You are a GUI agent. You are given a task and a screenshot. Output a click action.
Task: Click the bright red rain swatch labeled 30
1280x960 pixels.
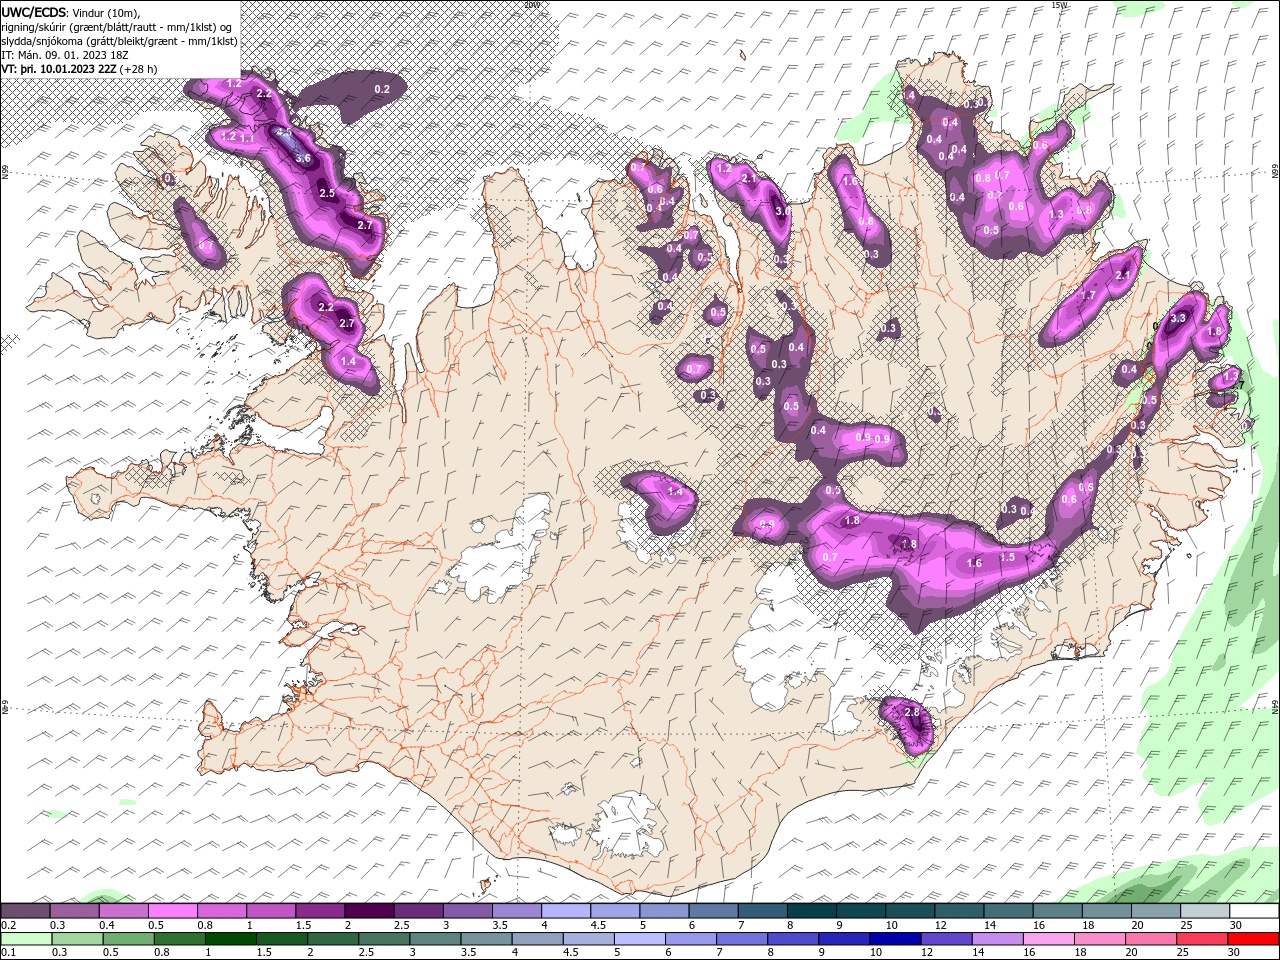coord(1253,939)
